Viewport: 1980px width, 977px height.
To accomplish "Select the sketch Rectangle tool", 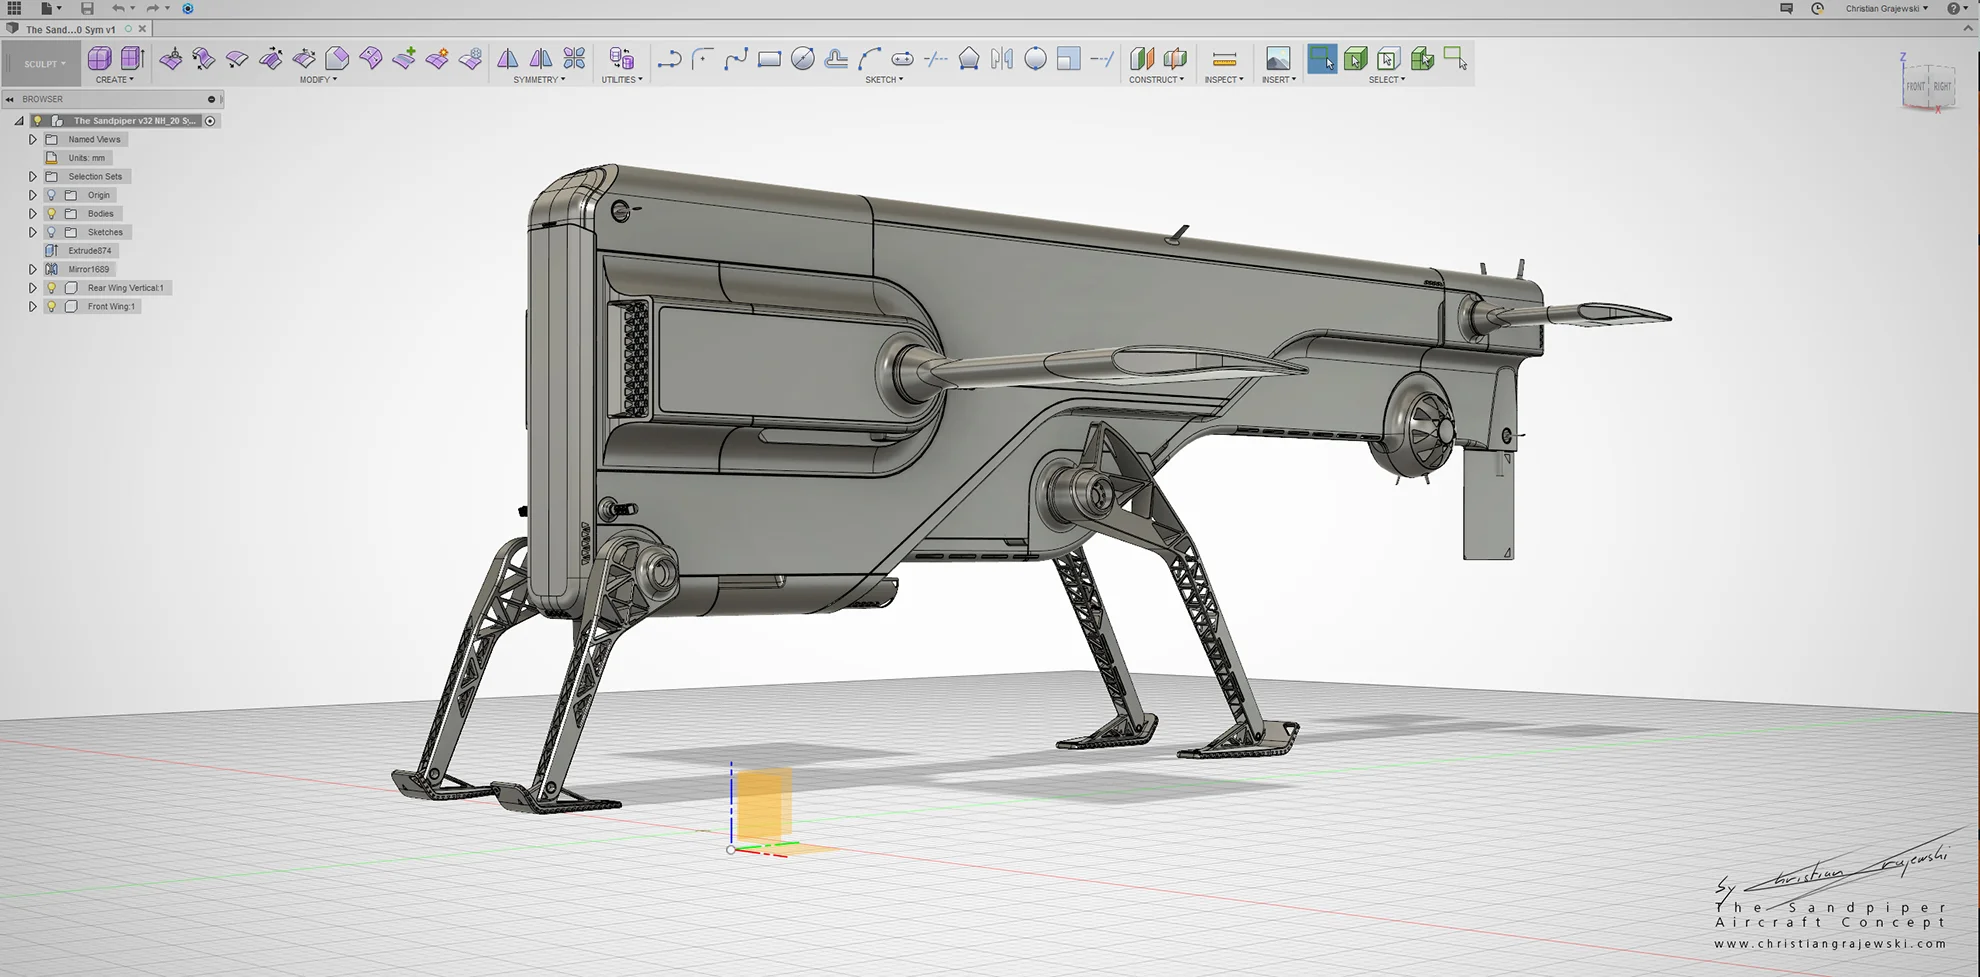I will pyautogui.click(x=769, y=59).
